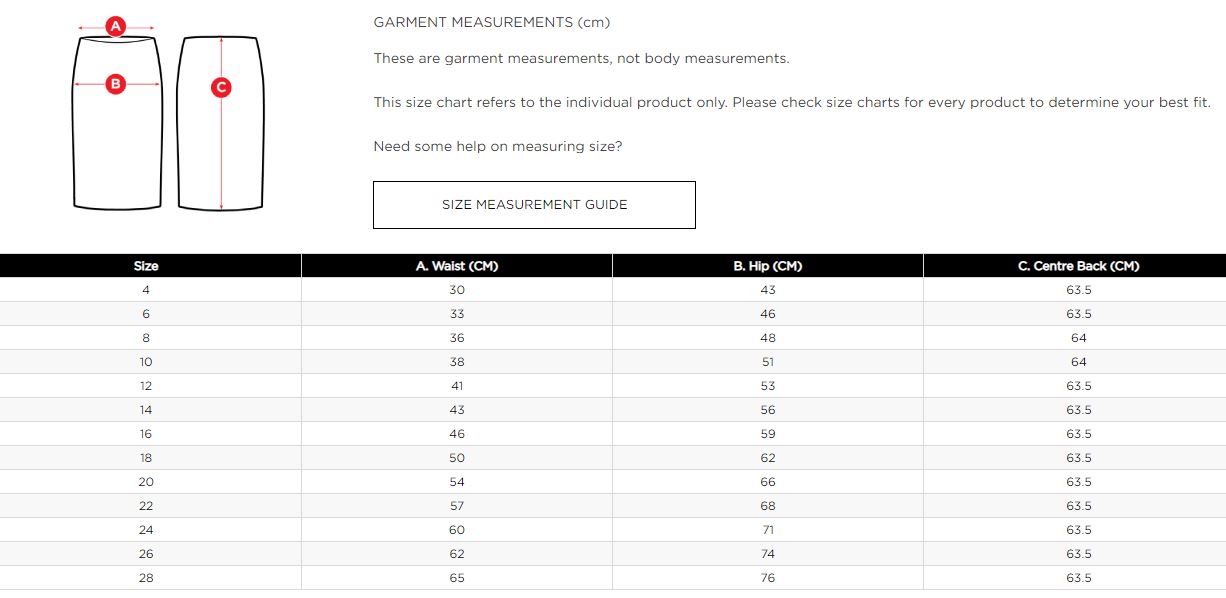The image size is (1226, 598).
Task: Click the Size column header
Action: click(146, 266)
